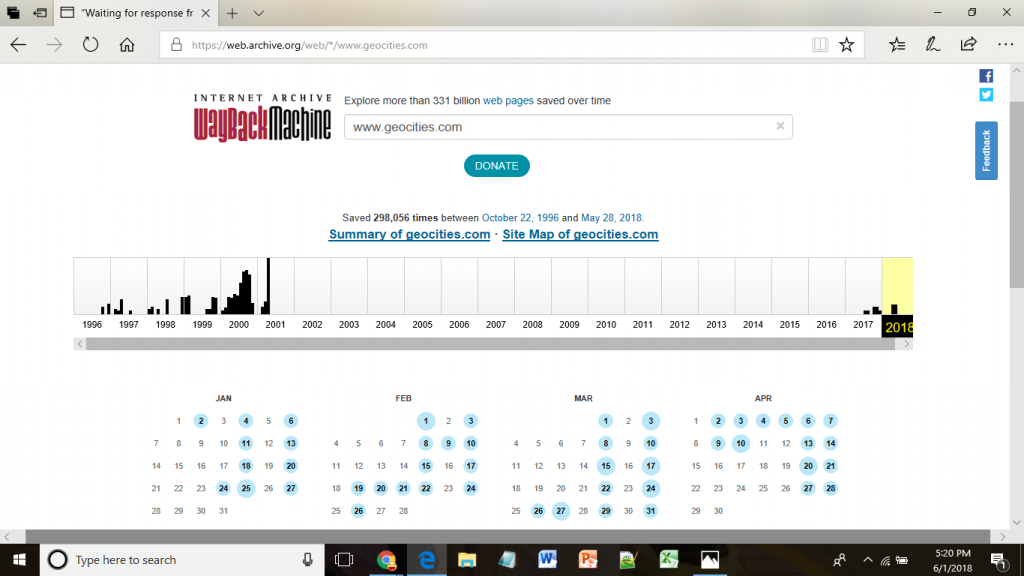Image resolution: width=1024 pixels, height=576 pixels.
Task: Expand hidden icons in the system tray
Action: [868, 560]
